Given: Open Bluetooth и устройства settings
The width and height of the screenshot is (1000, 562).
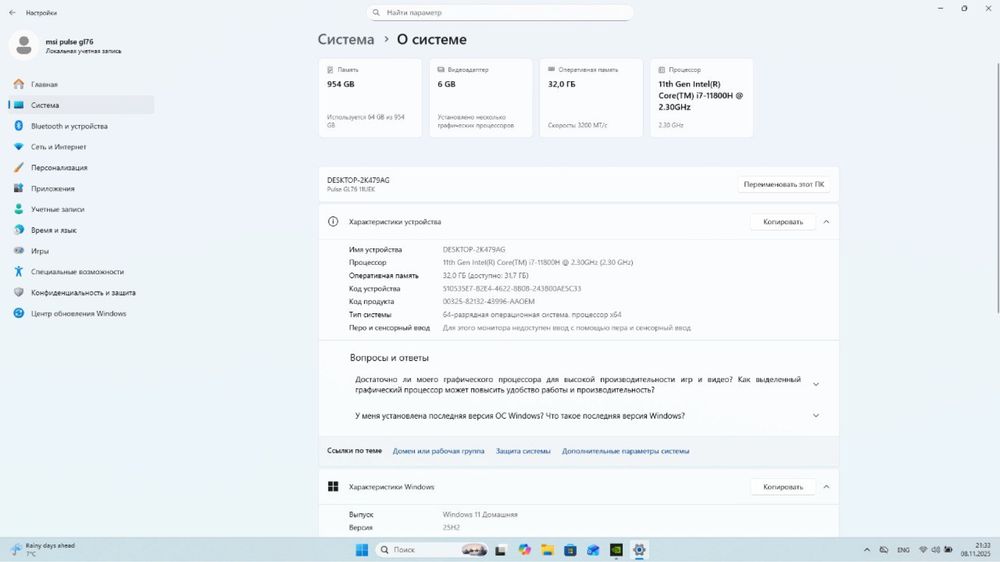Looking at the screenshot, I should (81, 126).
